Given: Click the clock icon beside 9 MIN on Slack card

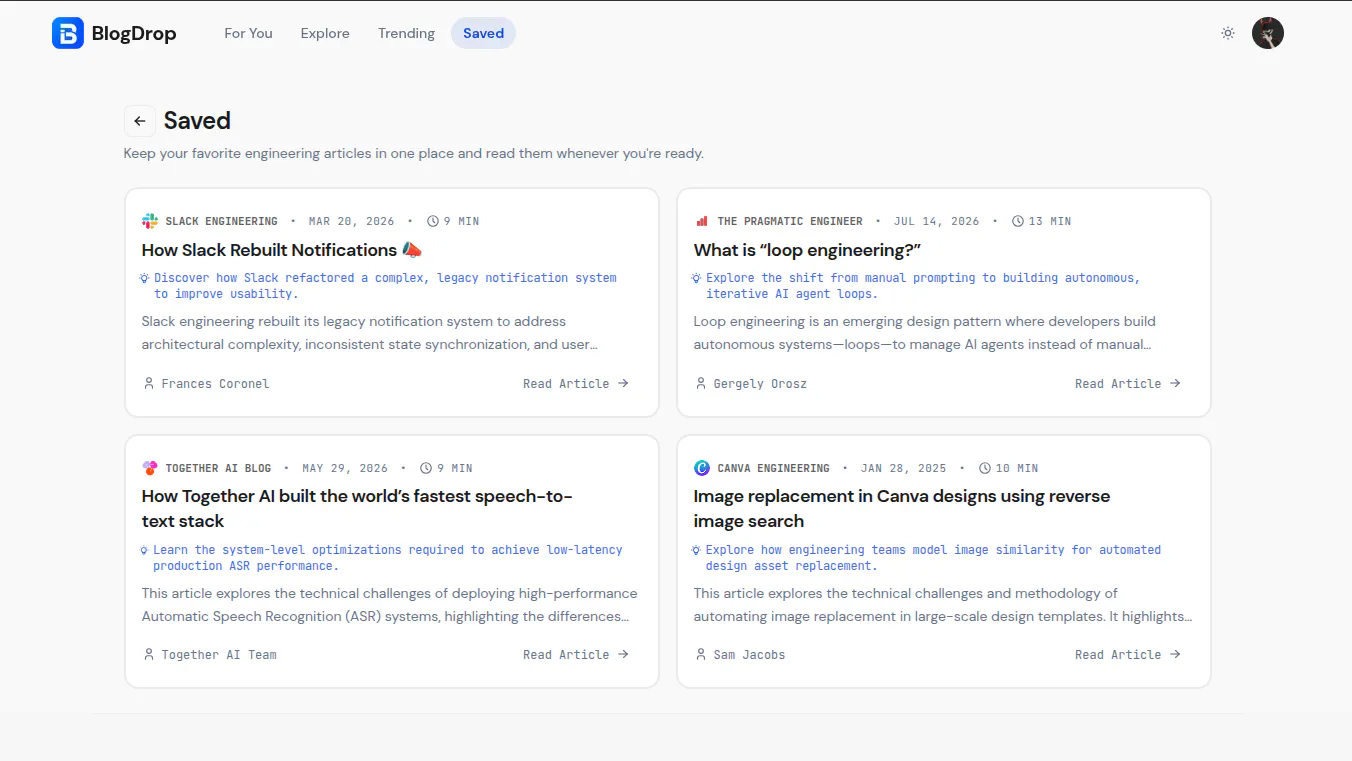Looking at the screenshot, I should (x=433, y=221).
